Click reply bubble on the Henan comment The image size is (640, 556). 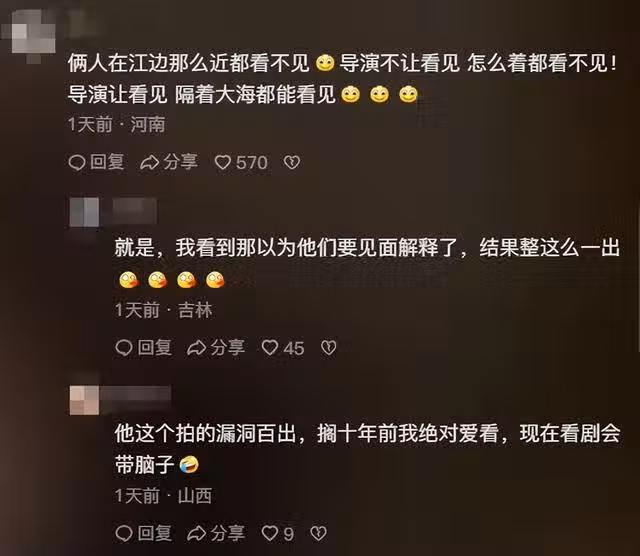click(77, 162)
